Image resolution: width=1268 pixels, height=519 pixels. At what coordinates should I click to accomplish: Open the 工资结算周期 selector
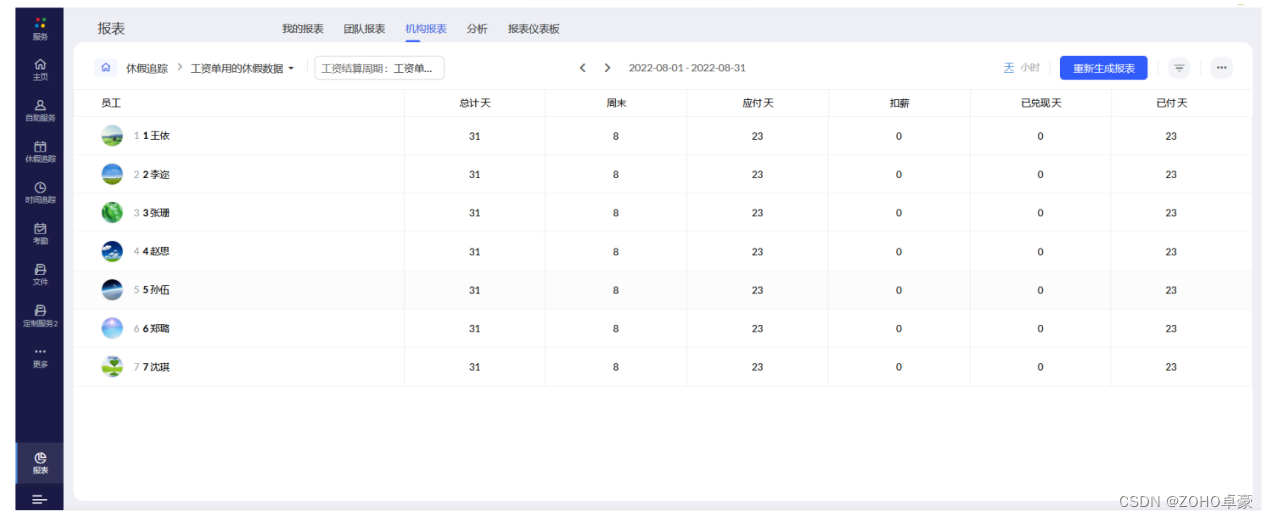tap(379, 68)
